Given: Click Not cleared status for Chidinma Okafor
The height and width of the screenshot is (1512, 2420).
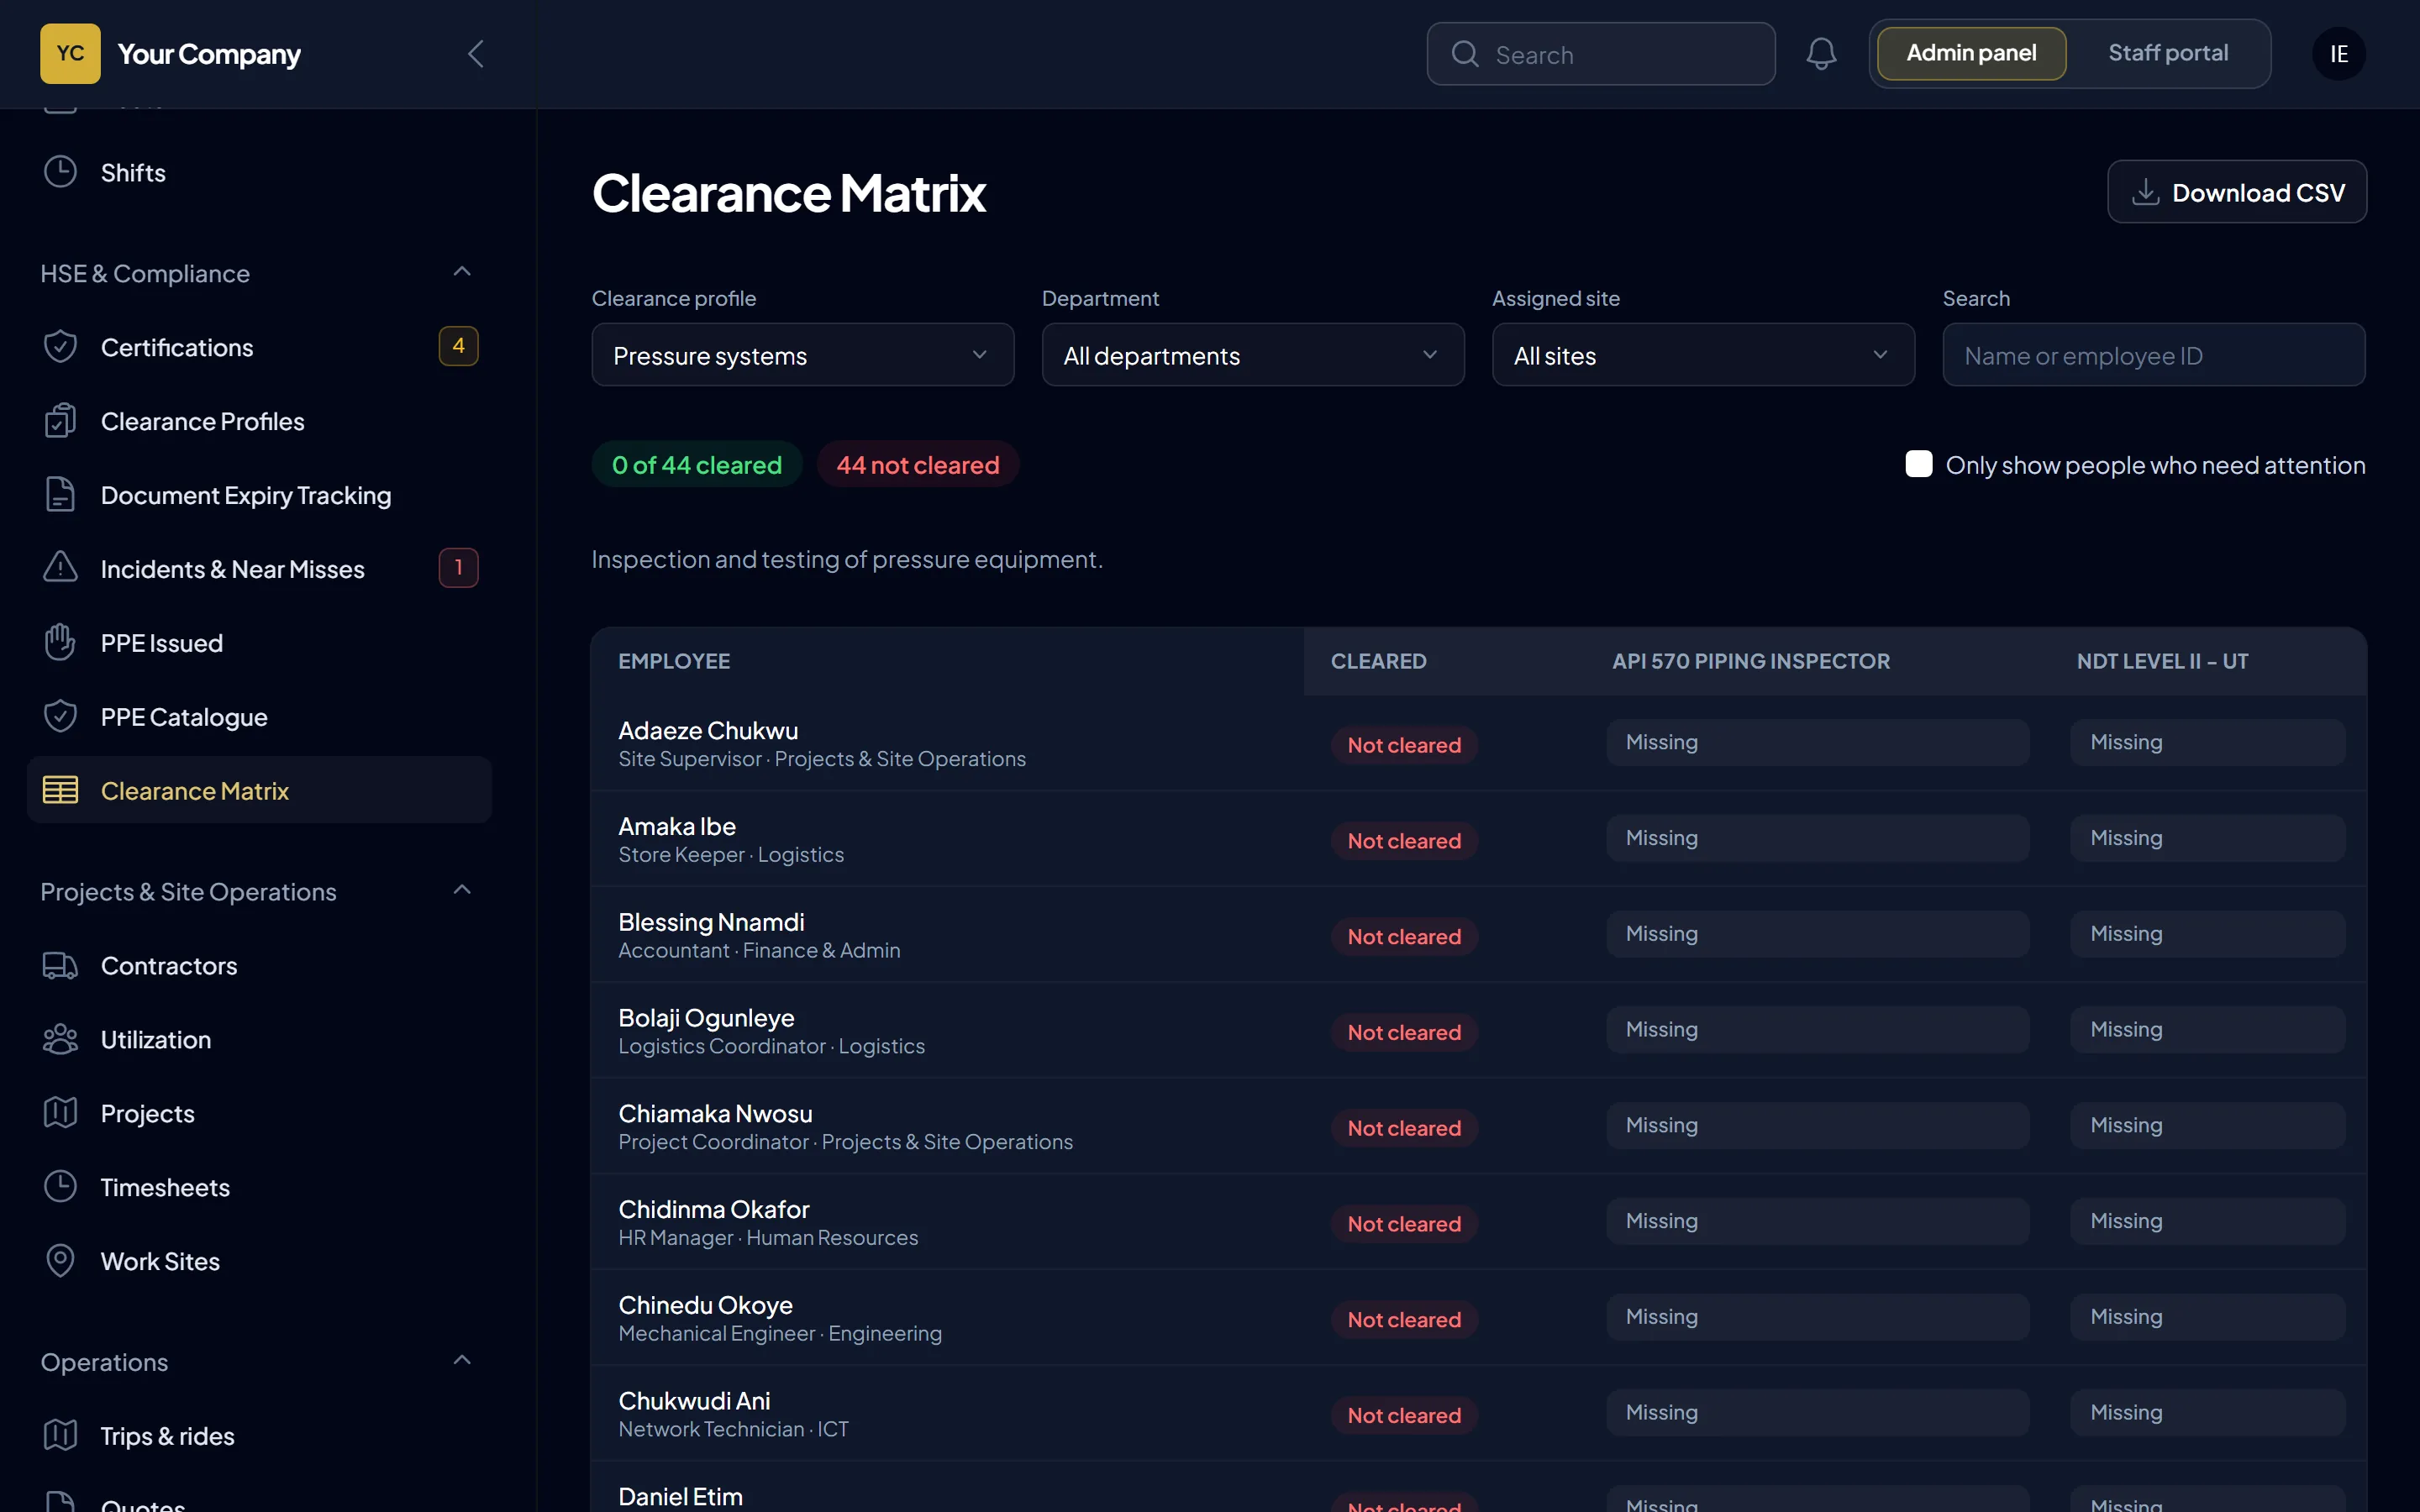Looking at the screenshot, I should pyautogui.click(x=1404, y=1224).
